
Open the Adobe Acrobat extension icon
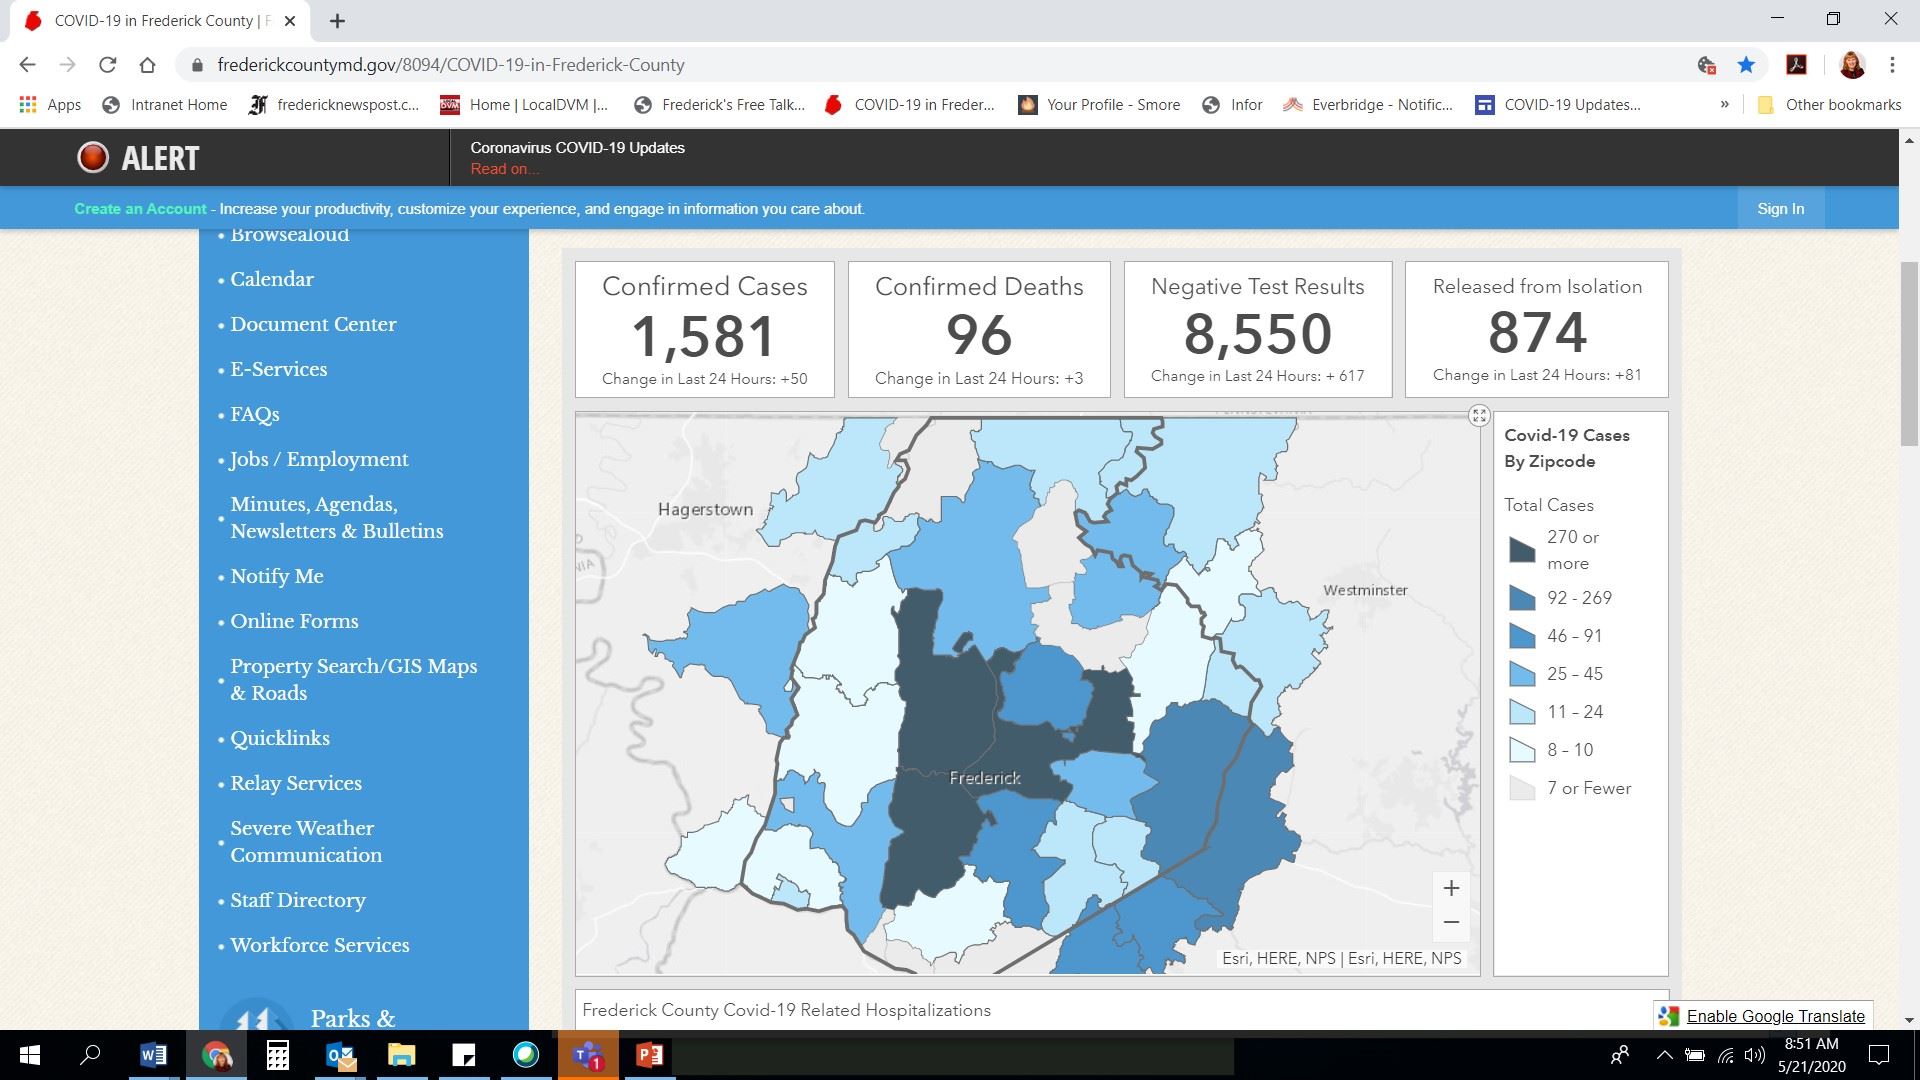coord(1797,64)
